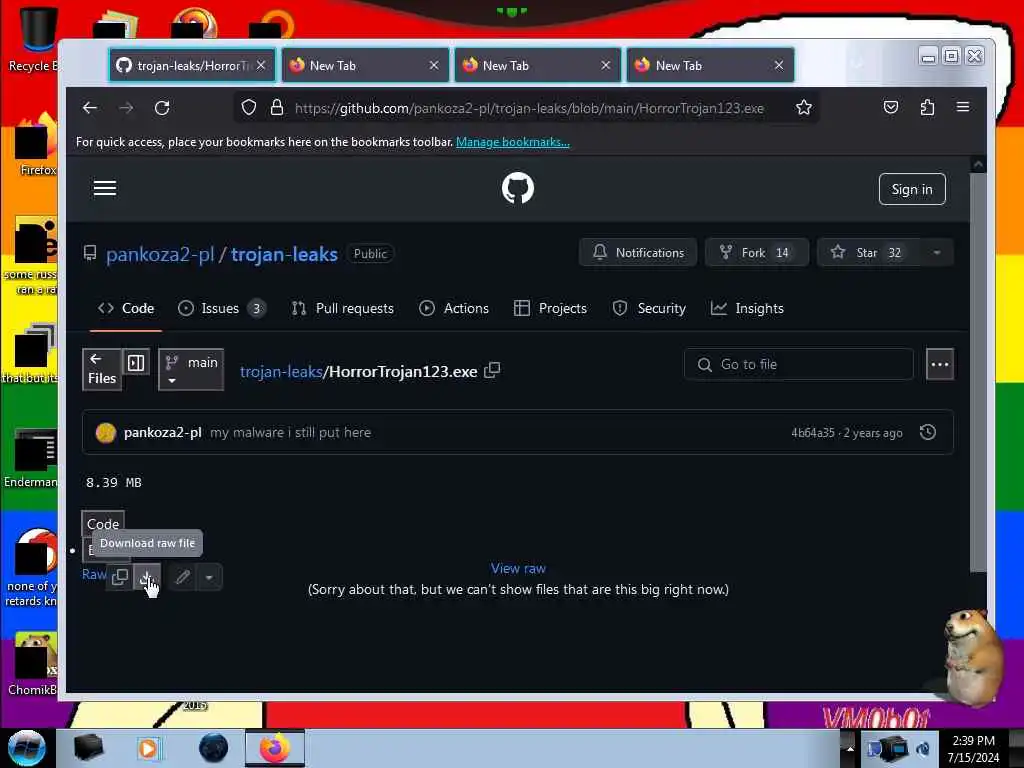1024x768 pixels.
Task: Fork the repository with Fork 14
Action: tap(756, 253)
